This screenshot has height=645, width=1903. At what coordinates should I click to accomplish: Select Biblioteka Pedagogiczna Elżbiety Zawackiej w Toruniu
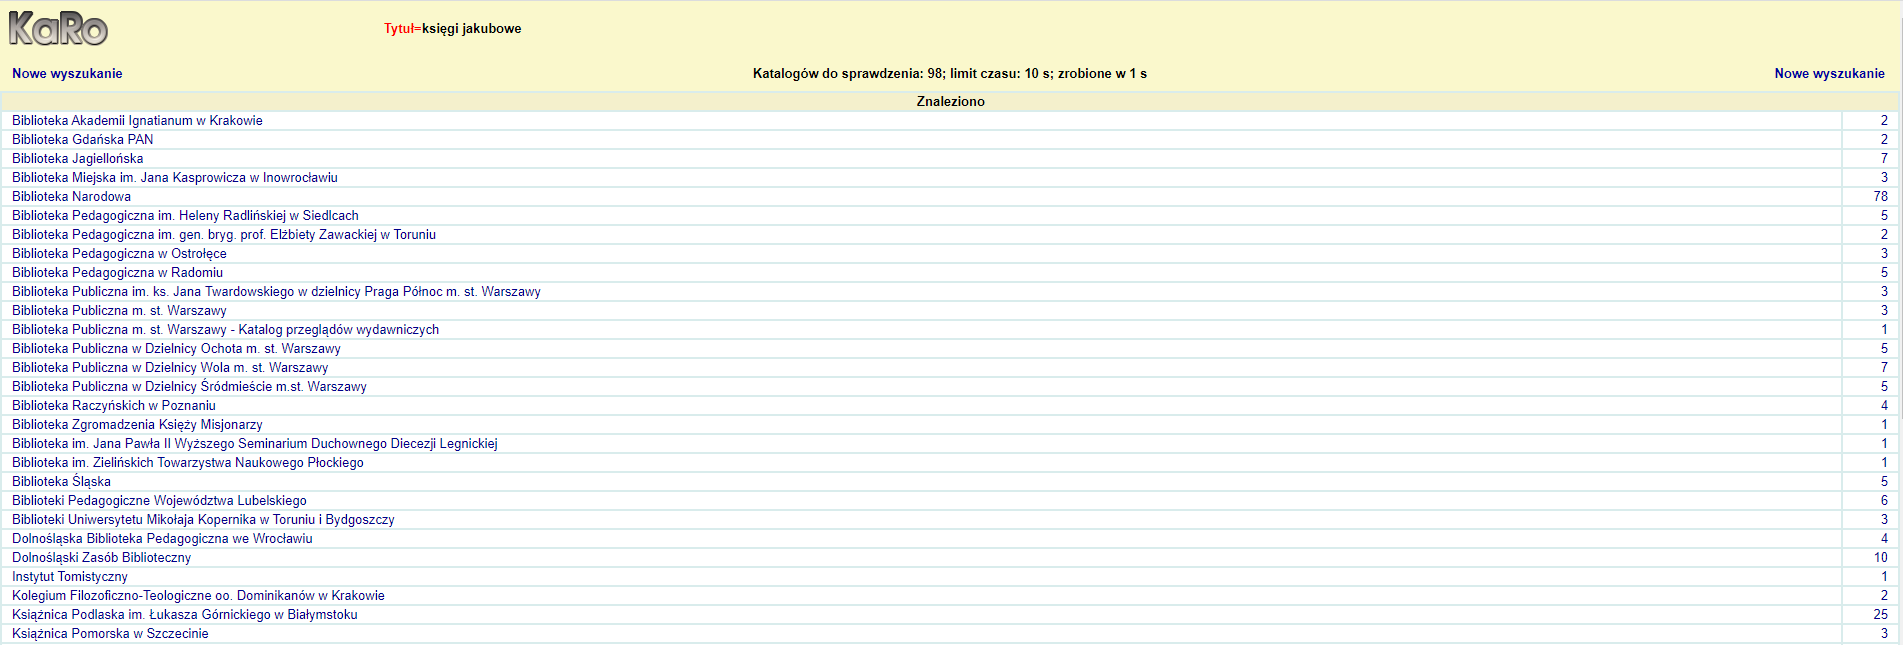224,234
